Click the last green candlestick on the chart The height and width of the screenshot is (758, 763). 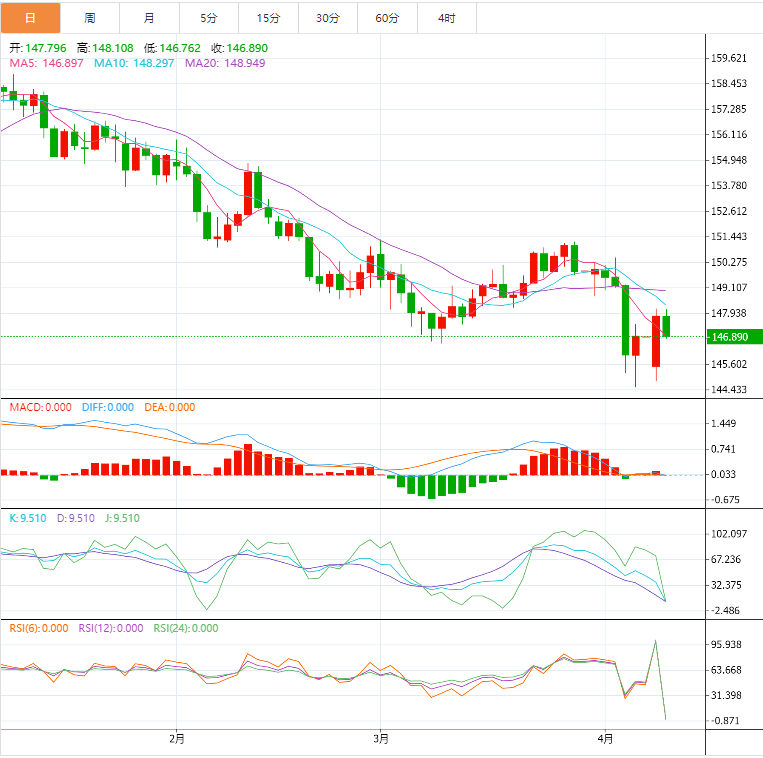pos(666,326)
